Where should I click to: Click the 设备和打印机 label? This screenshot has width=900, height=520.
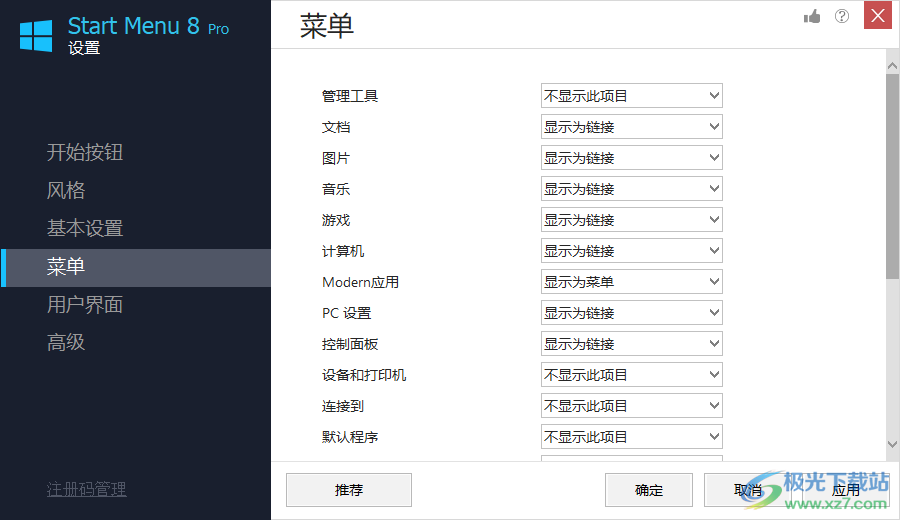[x=364, y=375]
